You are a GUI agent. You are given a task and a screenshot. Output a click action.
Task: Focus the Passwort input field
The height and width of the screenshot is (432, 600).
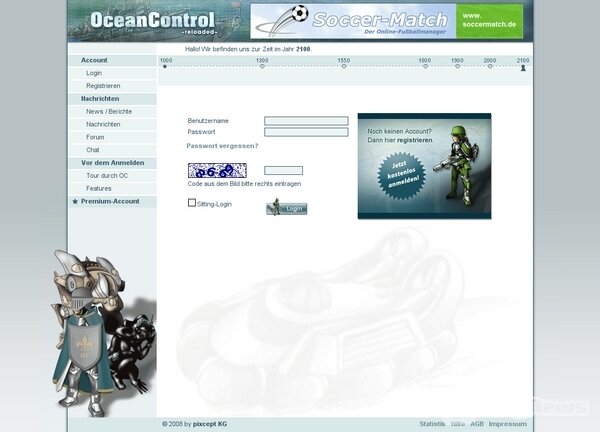(x=306, y=132)
